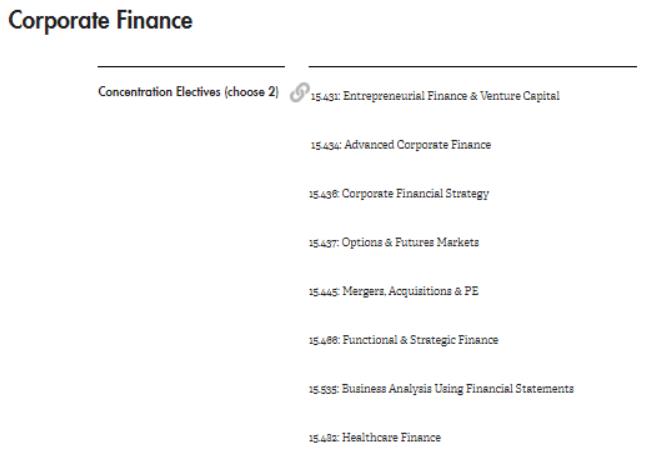Viewport: 653px width, 461px height.
Task: Select the Healthcare Finance course link
Action: 374,438
